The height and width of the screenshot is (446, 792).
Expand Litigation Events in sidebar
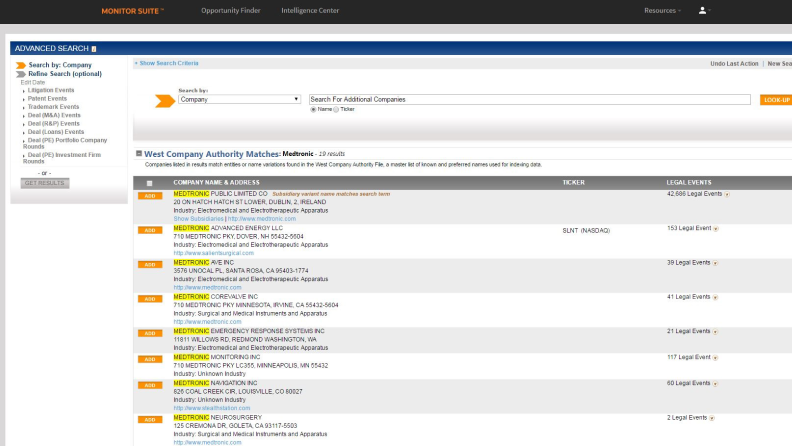tap(51, 90)
